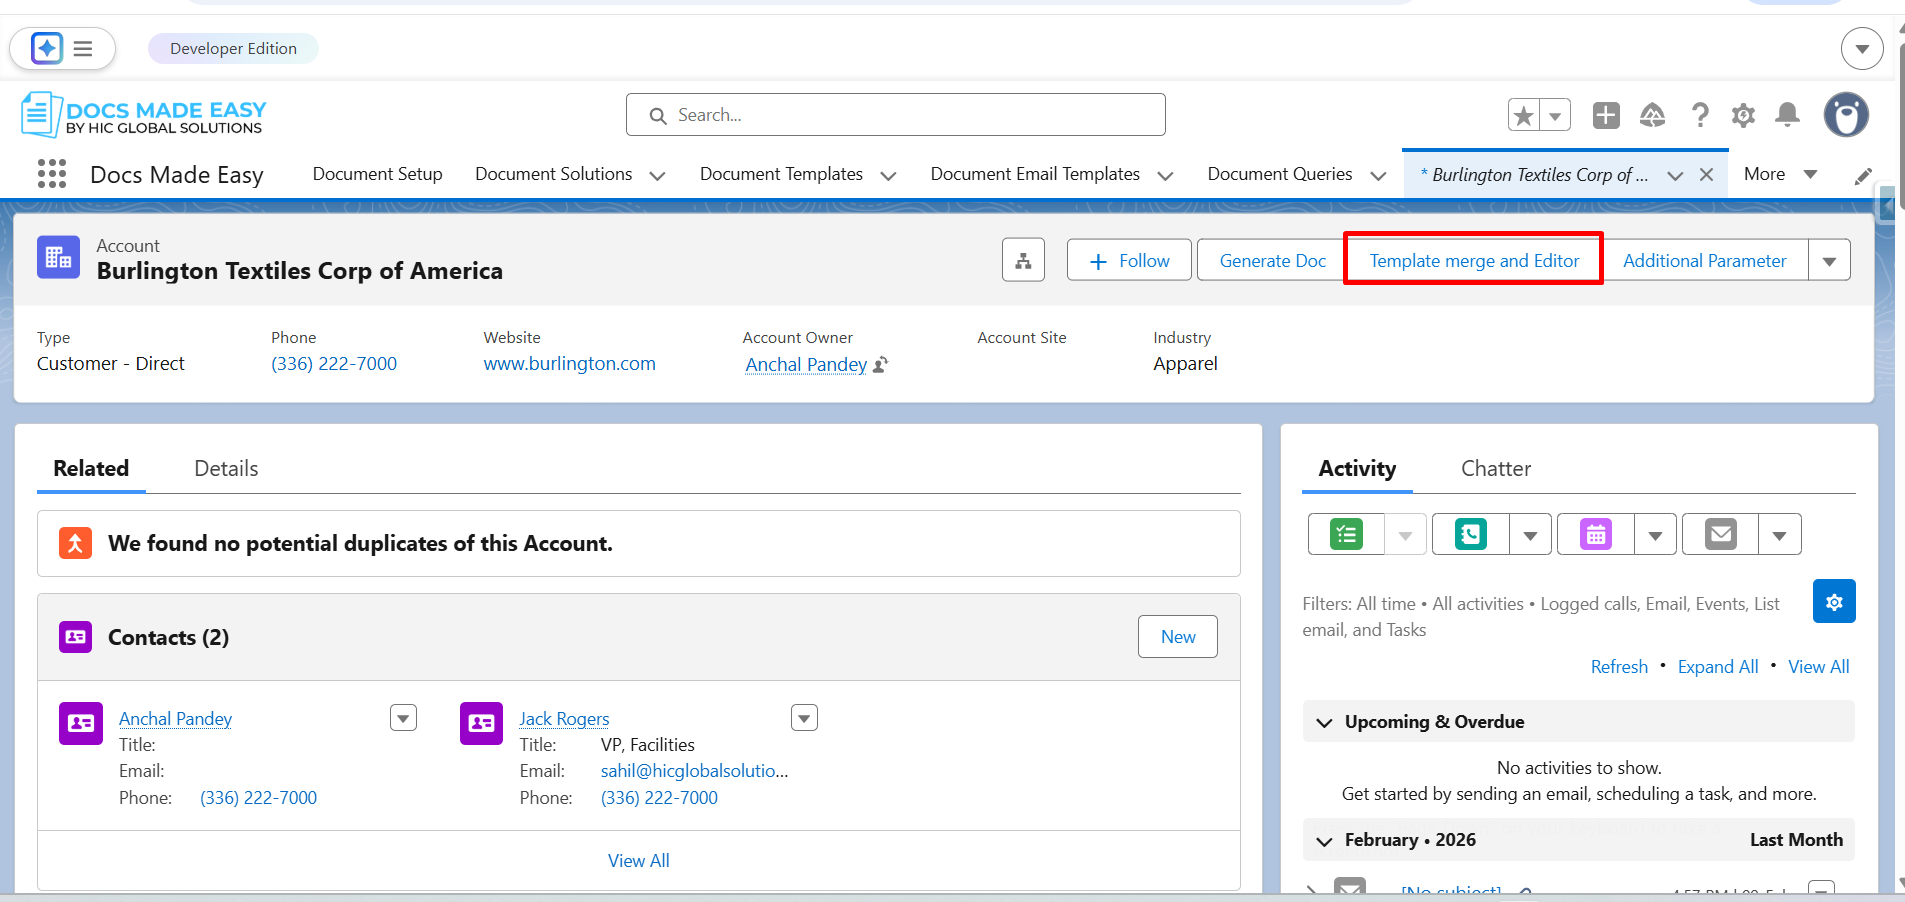Click the account hierarchy icon
Image resolution: width=1905 pixels, height=902 pixels.
[1023, 261]
